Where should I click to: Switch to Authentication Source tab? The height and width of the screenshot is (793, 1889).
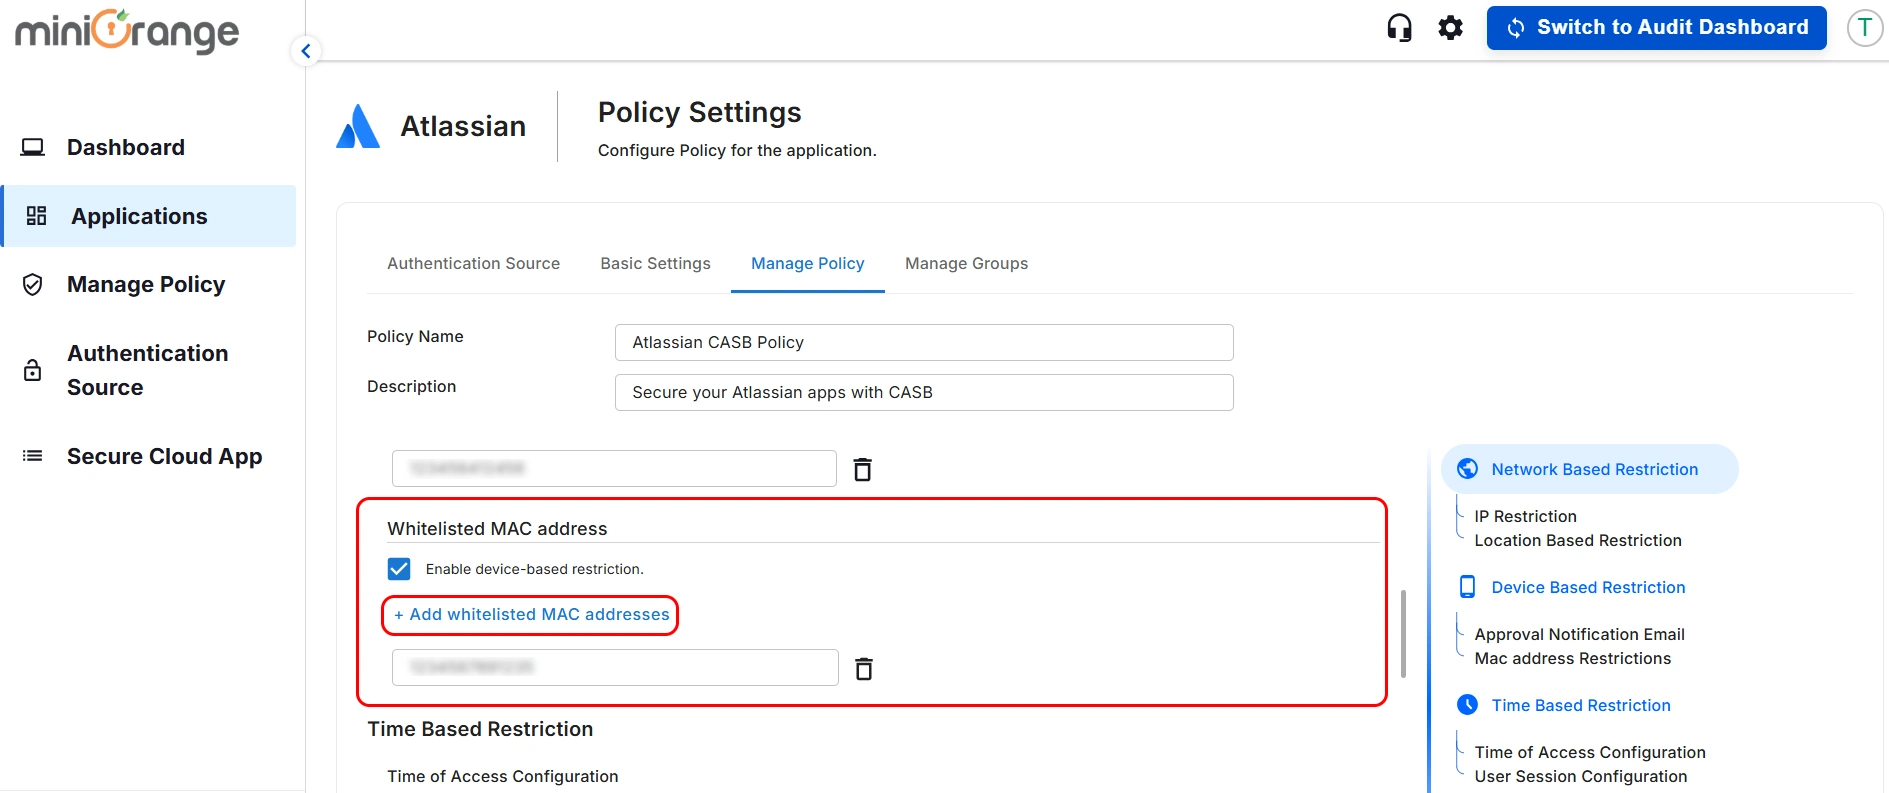pos(473,264)
